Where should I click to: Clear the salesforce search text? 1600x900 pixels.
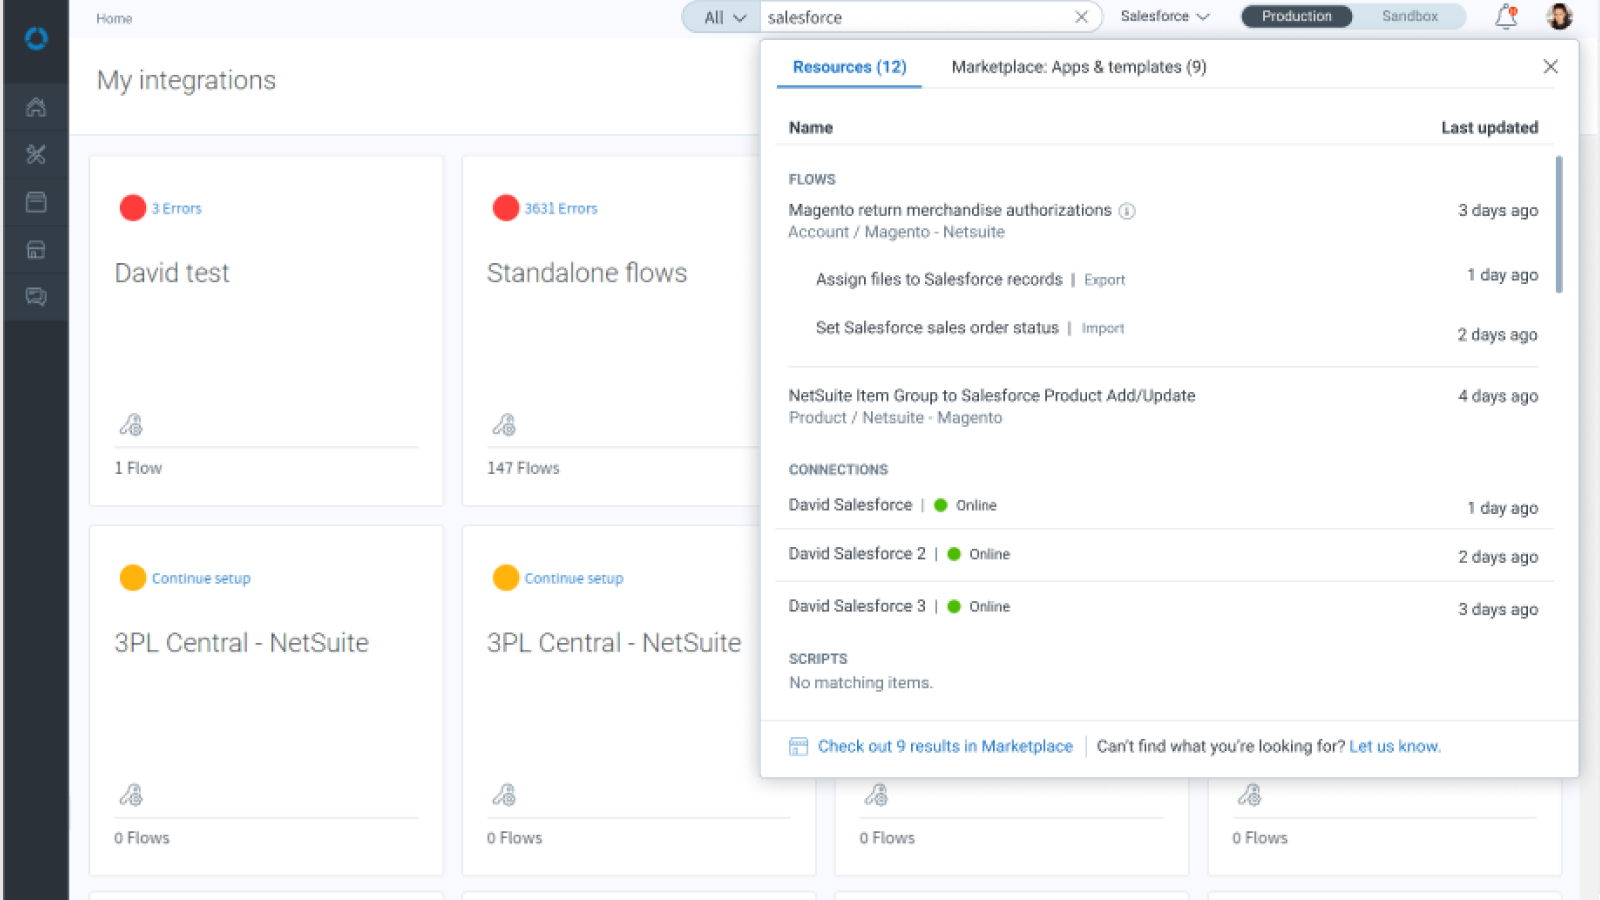(x=1081, y=17)
